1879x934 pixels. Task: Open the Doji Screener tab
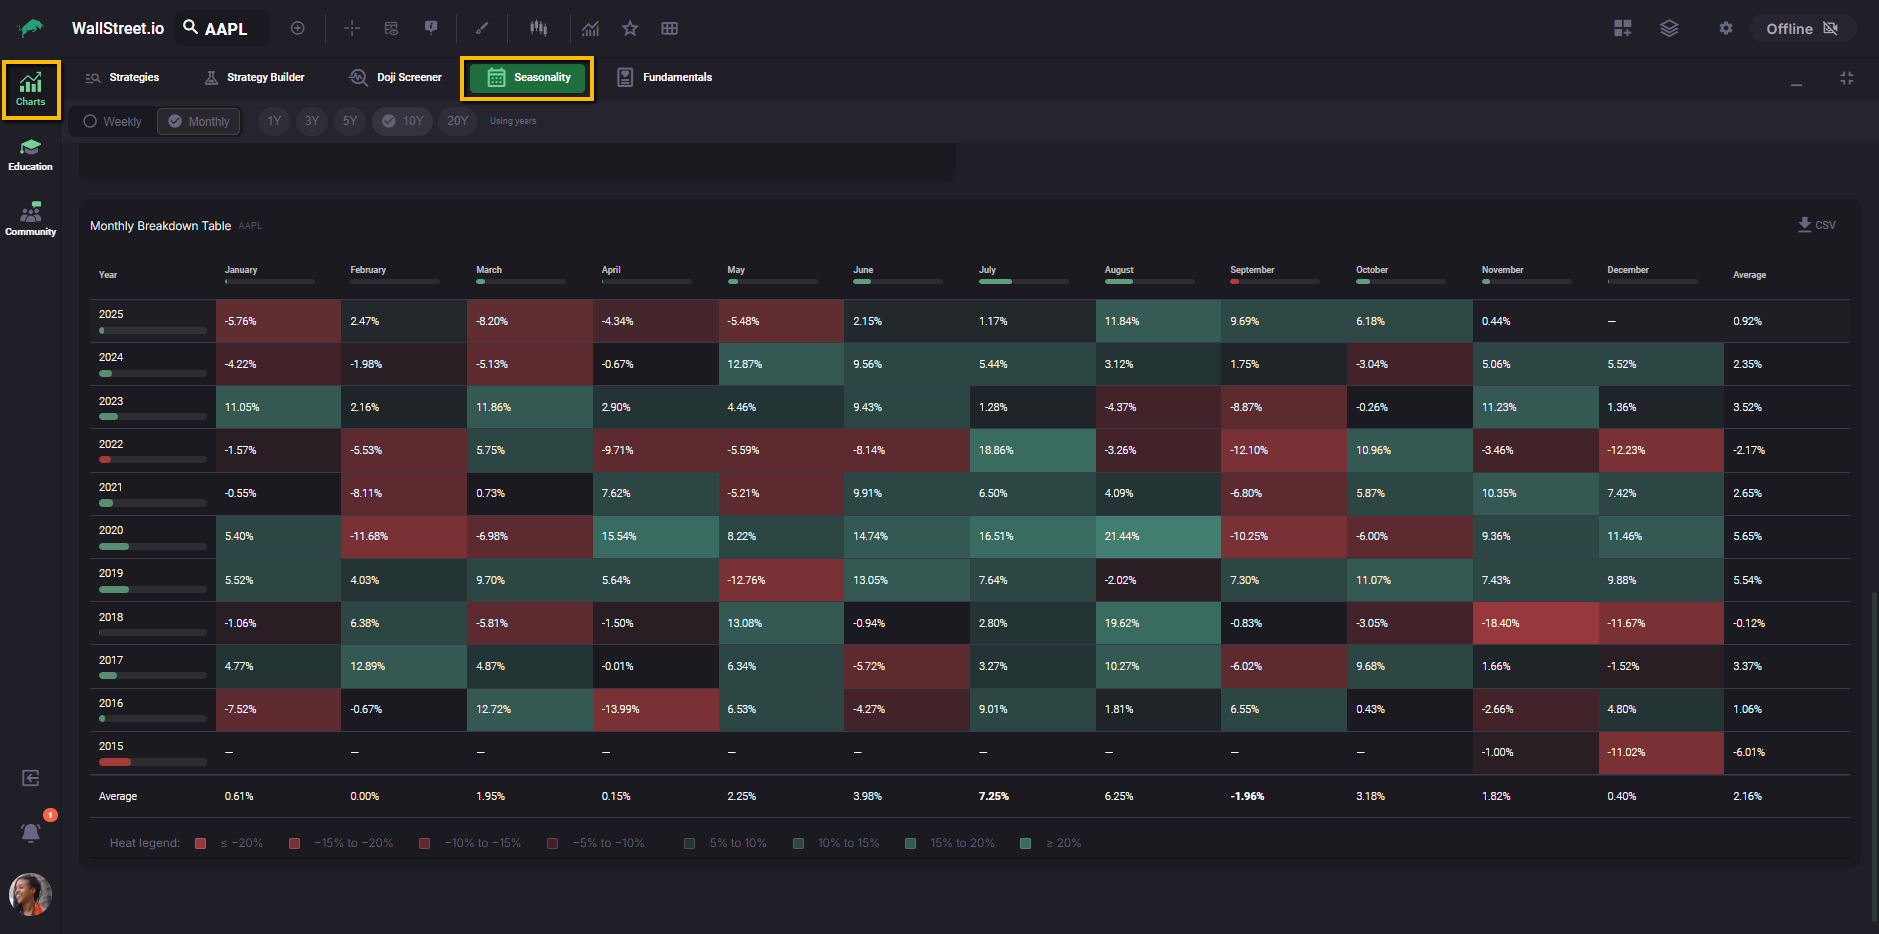[396, 77]
